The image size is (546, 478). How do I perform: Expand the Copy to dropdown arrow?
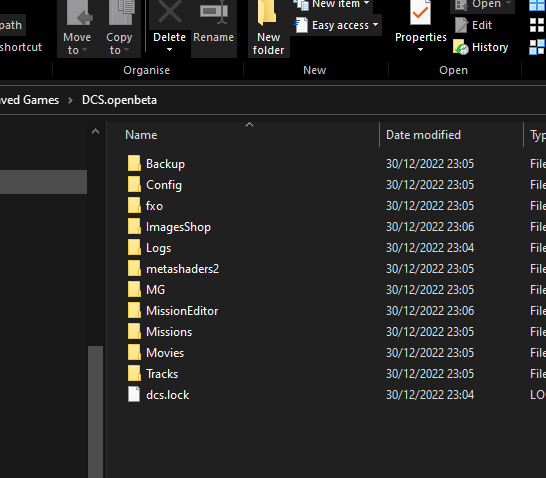point(127,50)
